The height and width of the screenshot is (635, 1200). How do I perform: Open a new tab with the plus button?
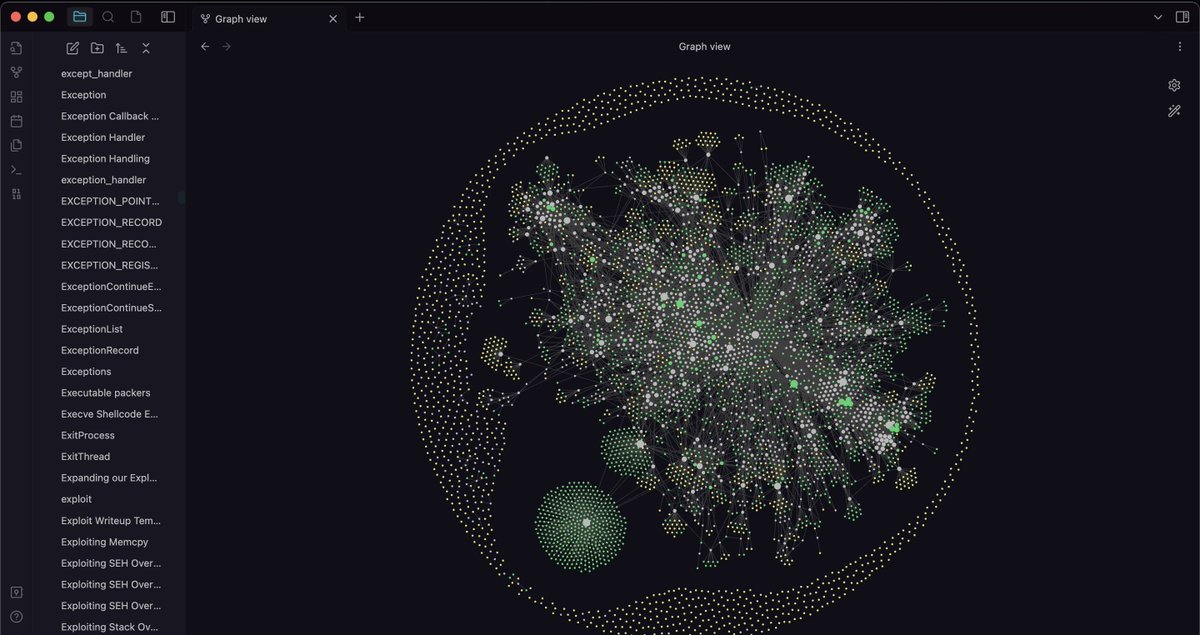[359, 17]
